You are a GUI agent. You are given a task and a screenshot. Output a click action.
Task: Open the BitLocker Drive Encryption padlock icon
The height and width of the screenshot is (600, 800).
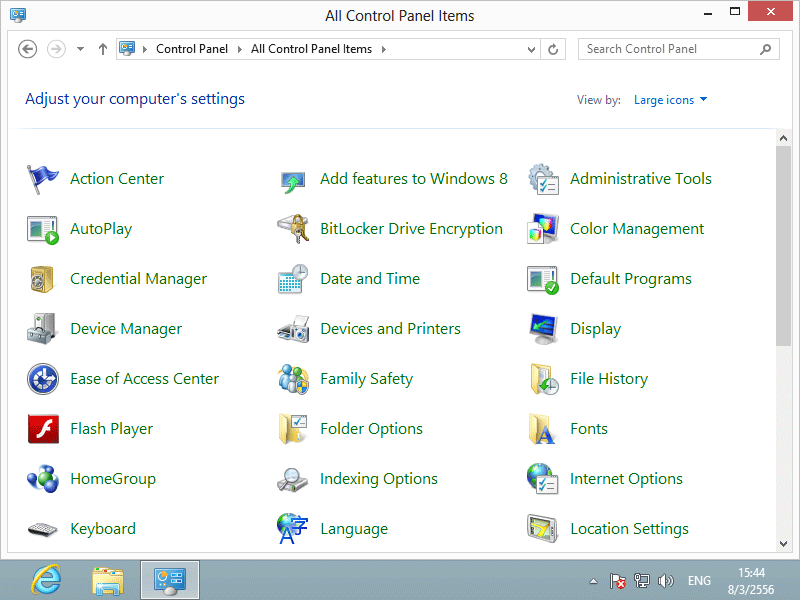pyautogui.click(x=293, y=229)
